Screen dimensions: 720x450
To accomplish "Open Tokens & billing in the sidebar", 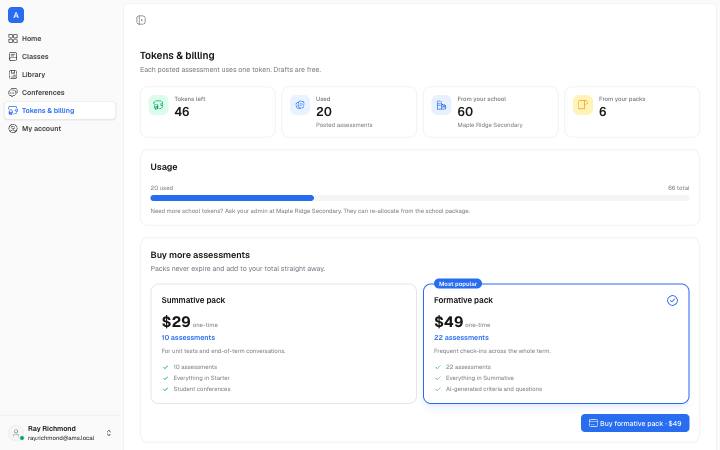I will tap(60, 111).
